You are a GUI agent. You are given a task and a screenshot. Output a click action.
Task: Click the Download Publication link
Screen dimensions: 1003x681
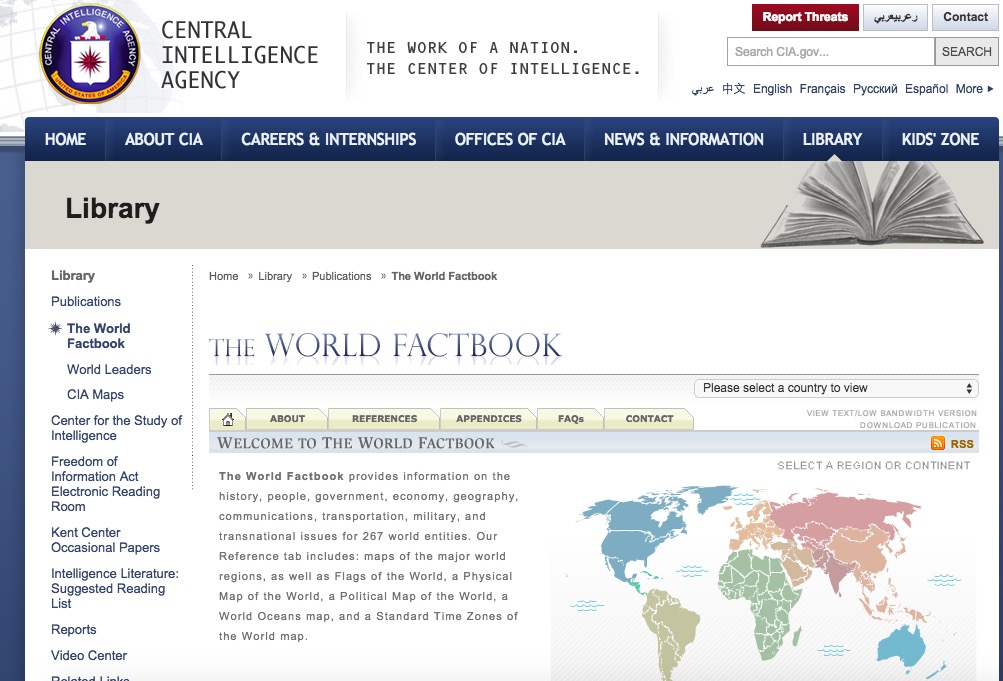[x=918, y=425]
